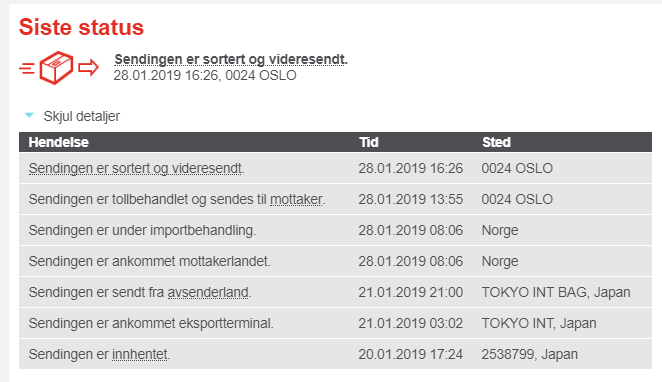662x382 pixels.
Task: Open bold status link 'Sendingen er sortert og videresendt'
Action: click(231, 60)
